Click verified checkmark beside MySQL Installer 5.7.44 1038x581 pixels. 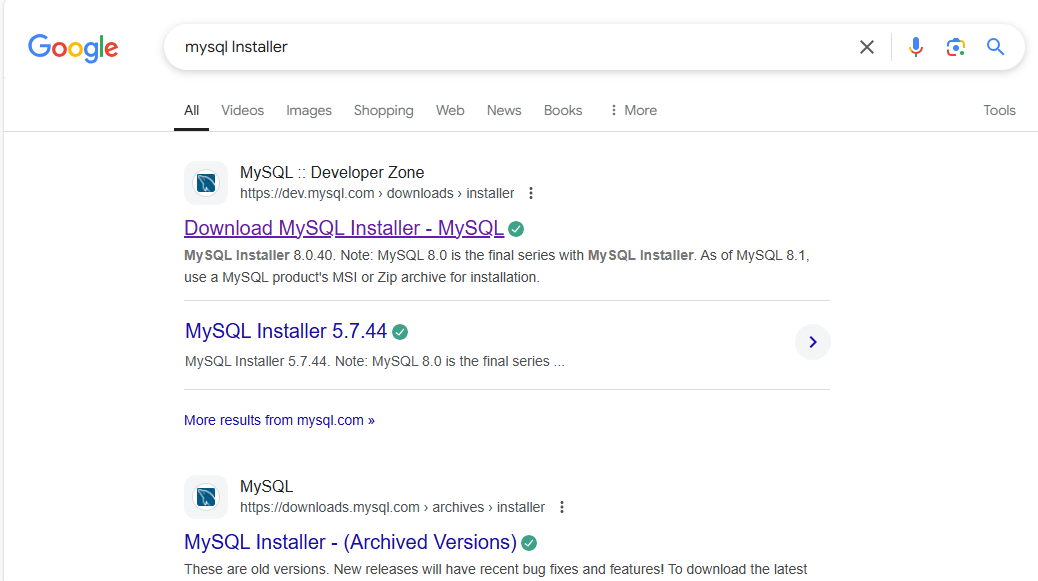click(400, 332)
